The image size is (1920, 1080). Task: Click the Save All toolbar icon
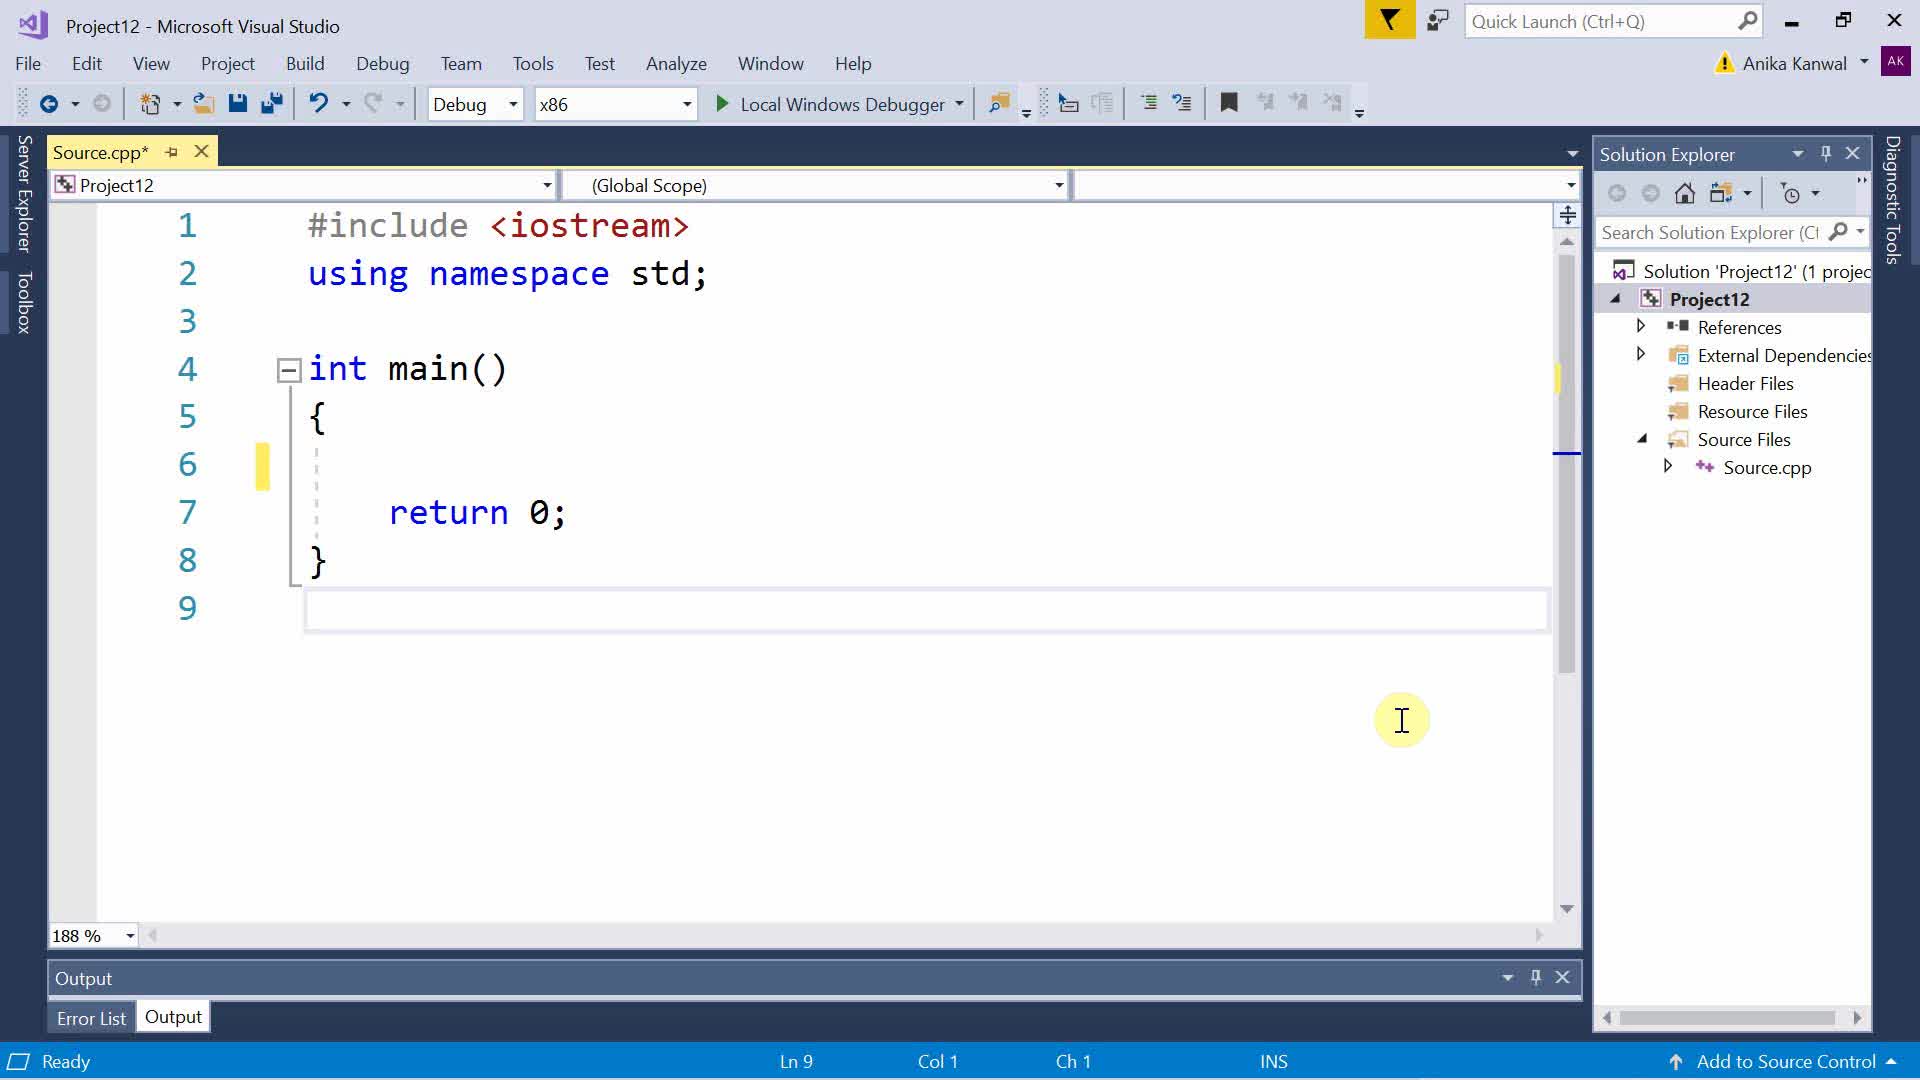pyautogui.click(x=271, y=103)
